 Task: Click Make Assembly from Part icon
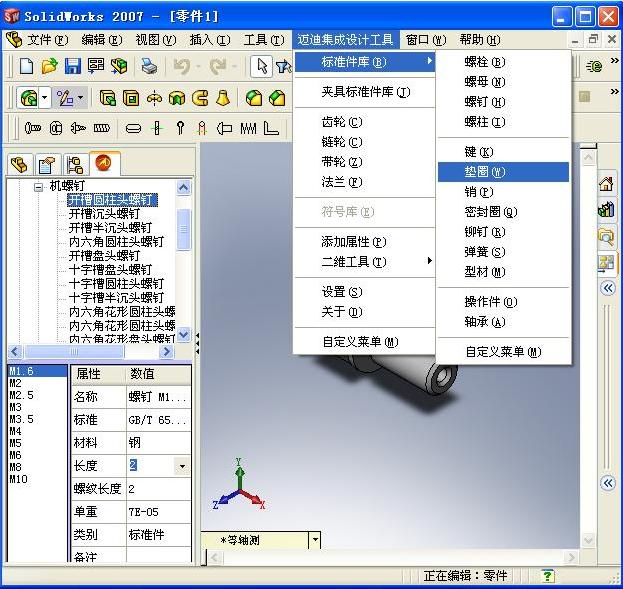tap(119, 66)
